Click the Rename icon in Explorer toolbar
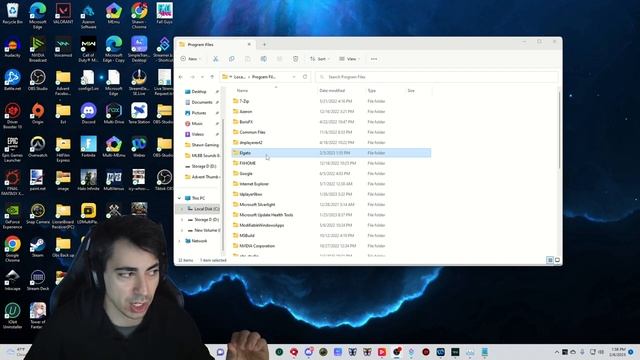 [x=264, y=59]
